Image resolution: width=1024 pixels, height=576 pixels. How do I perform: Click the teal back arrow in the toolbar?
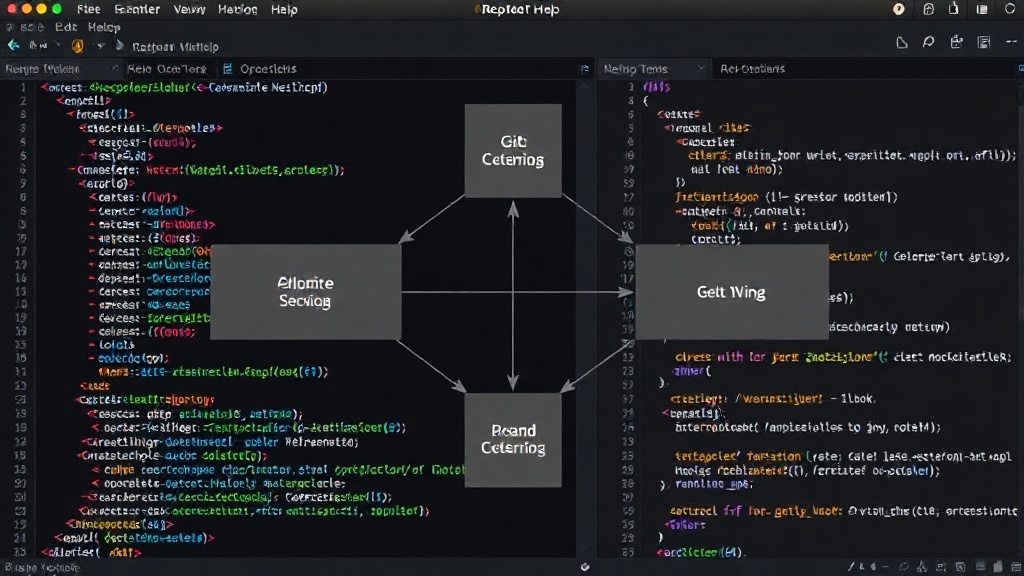(x=13, y=45)
